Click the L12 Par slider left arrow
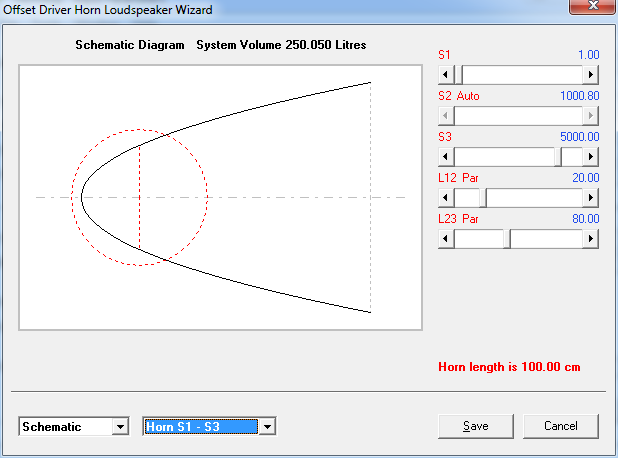Screen dimensions: 618x458 446,197
